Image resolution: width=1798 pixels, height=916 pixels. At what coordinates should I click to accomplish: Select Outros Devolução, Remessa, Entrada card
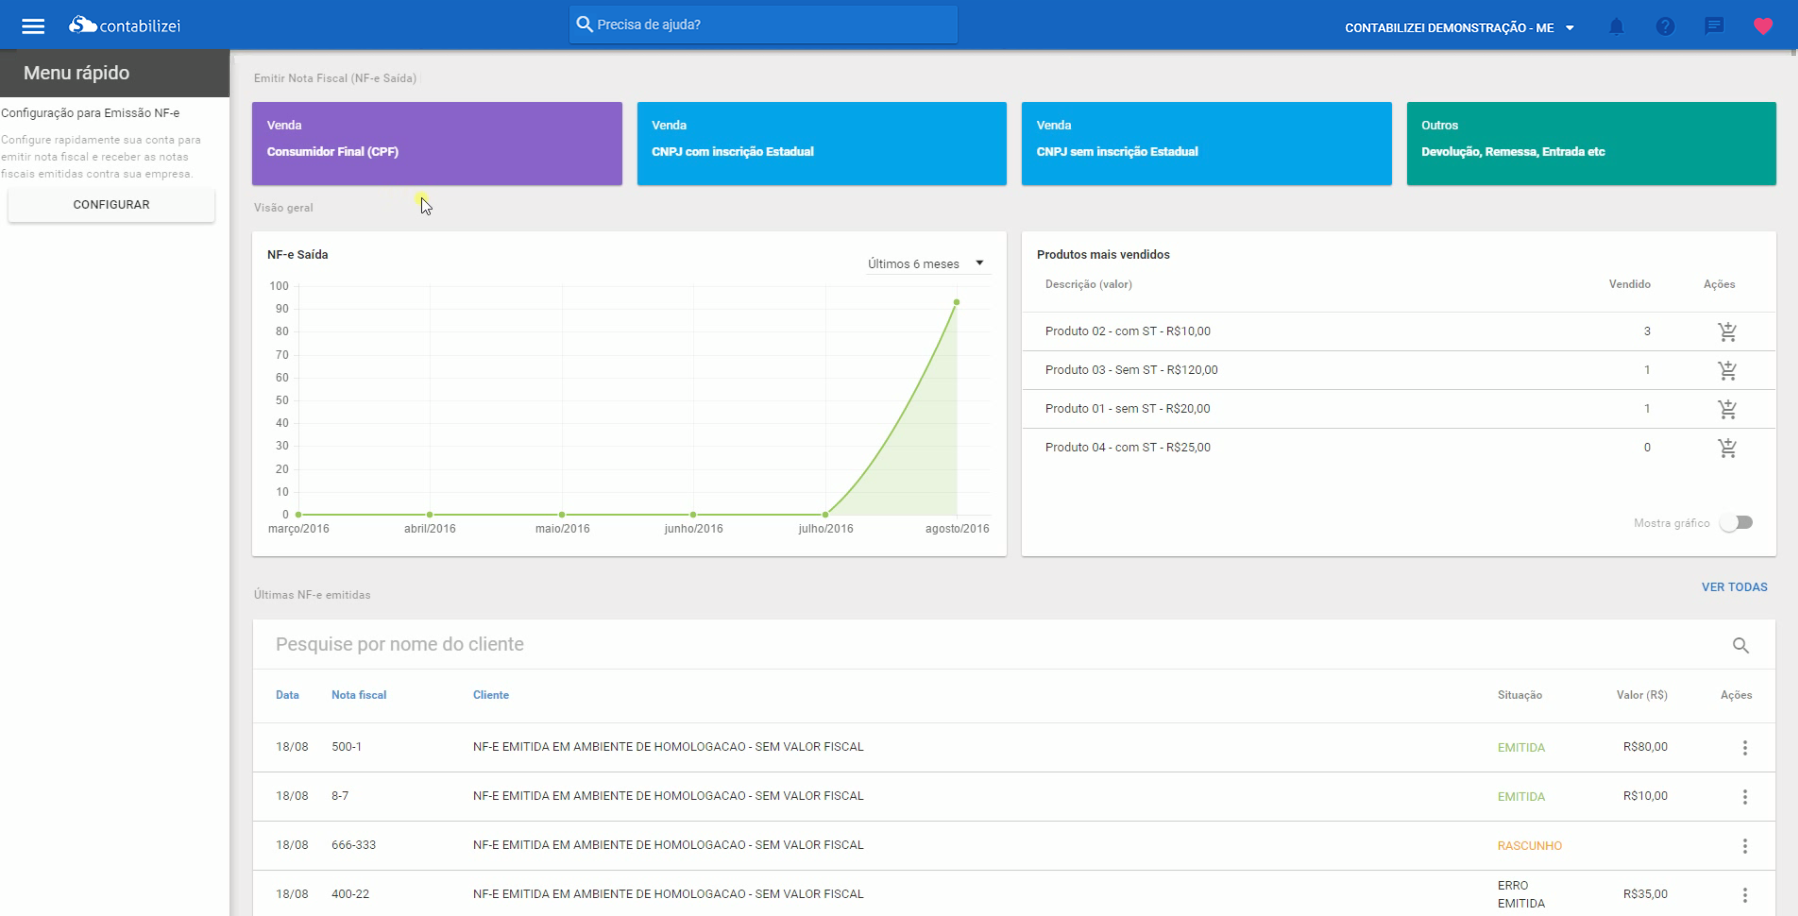pyautogui.click(x=1591, y=143)
